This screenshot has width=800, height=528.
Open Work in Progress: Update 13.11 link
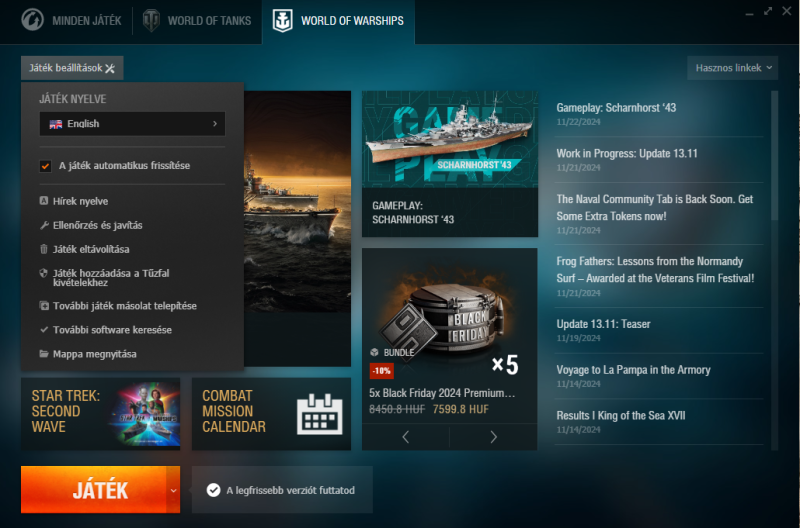pos(627,154)
